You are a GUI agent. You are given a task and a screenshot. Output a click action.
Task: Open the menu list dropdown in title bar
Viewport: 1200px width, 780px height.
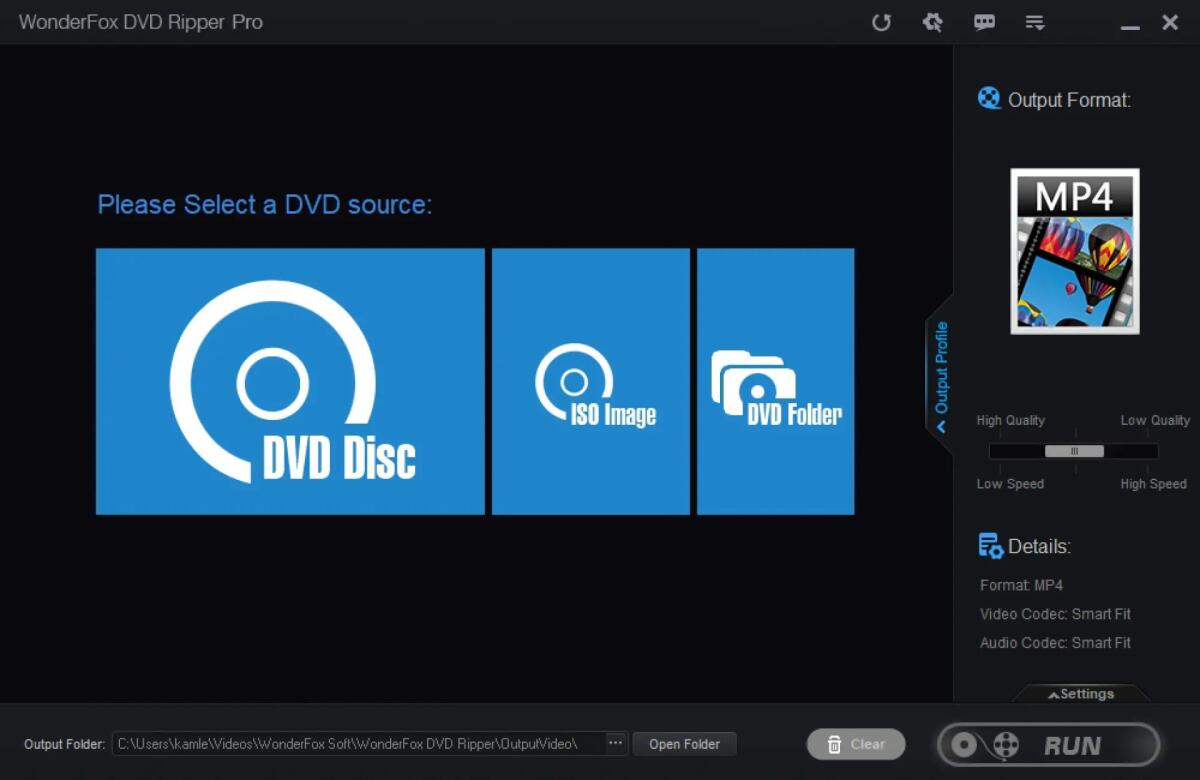1035,22
